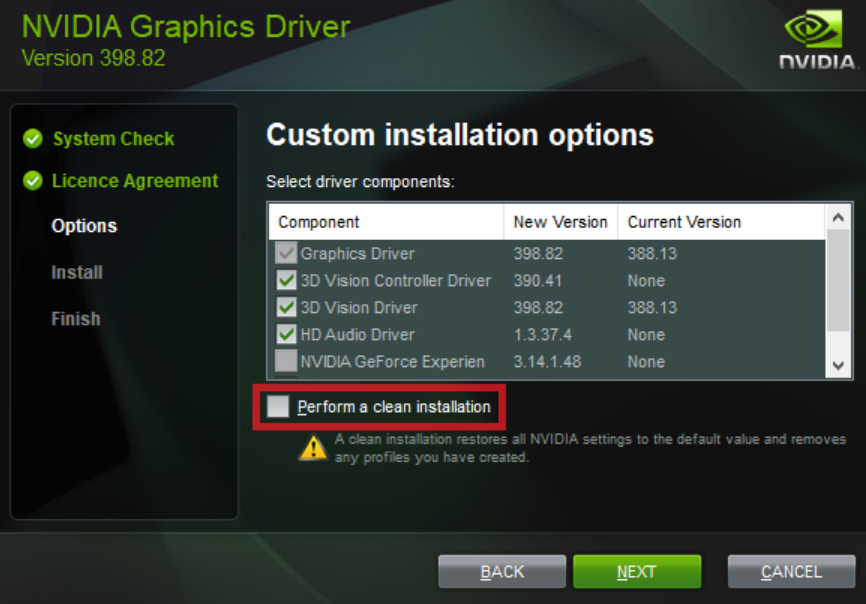Select the Finish step
This screenshot has height=604, width=866.
[76, 319]
